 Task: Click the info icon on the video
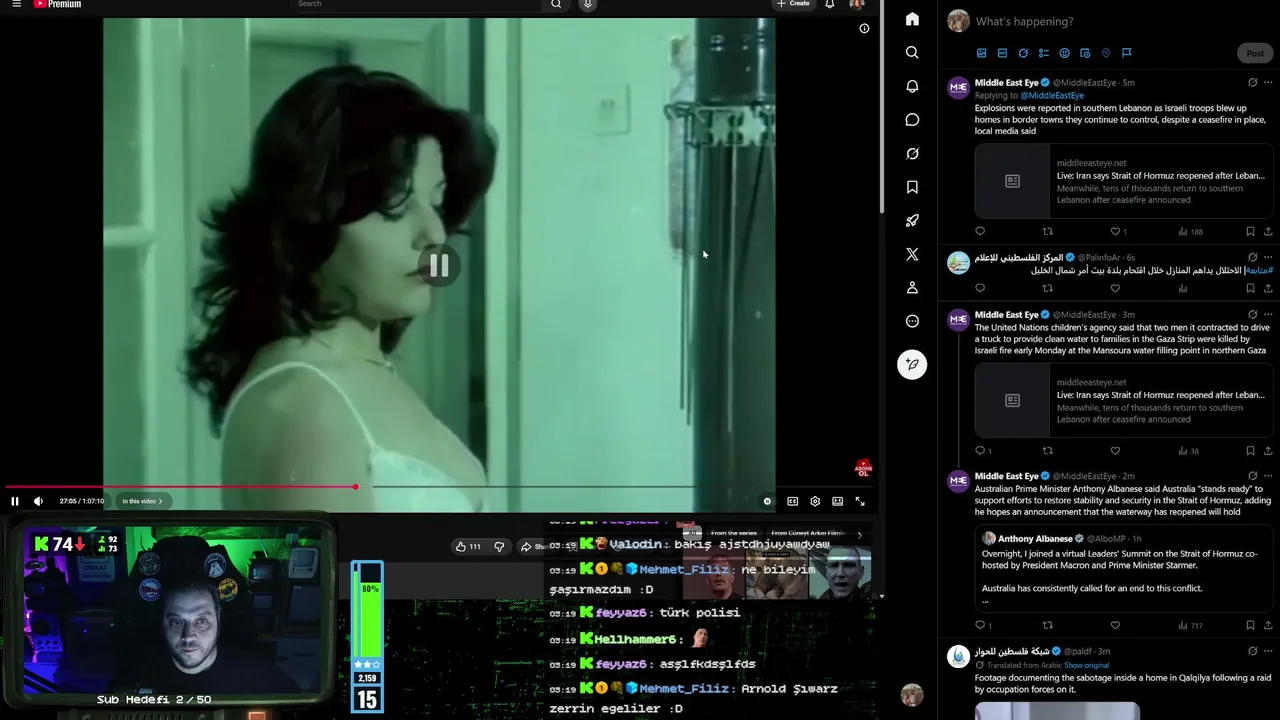[864, 28]
